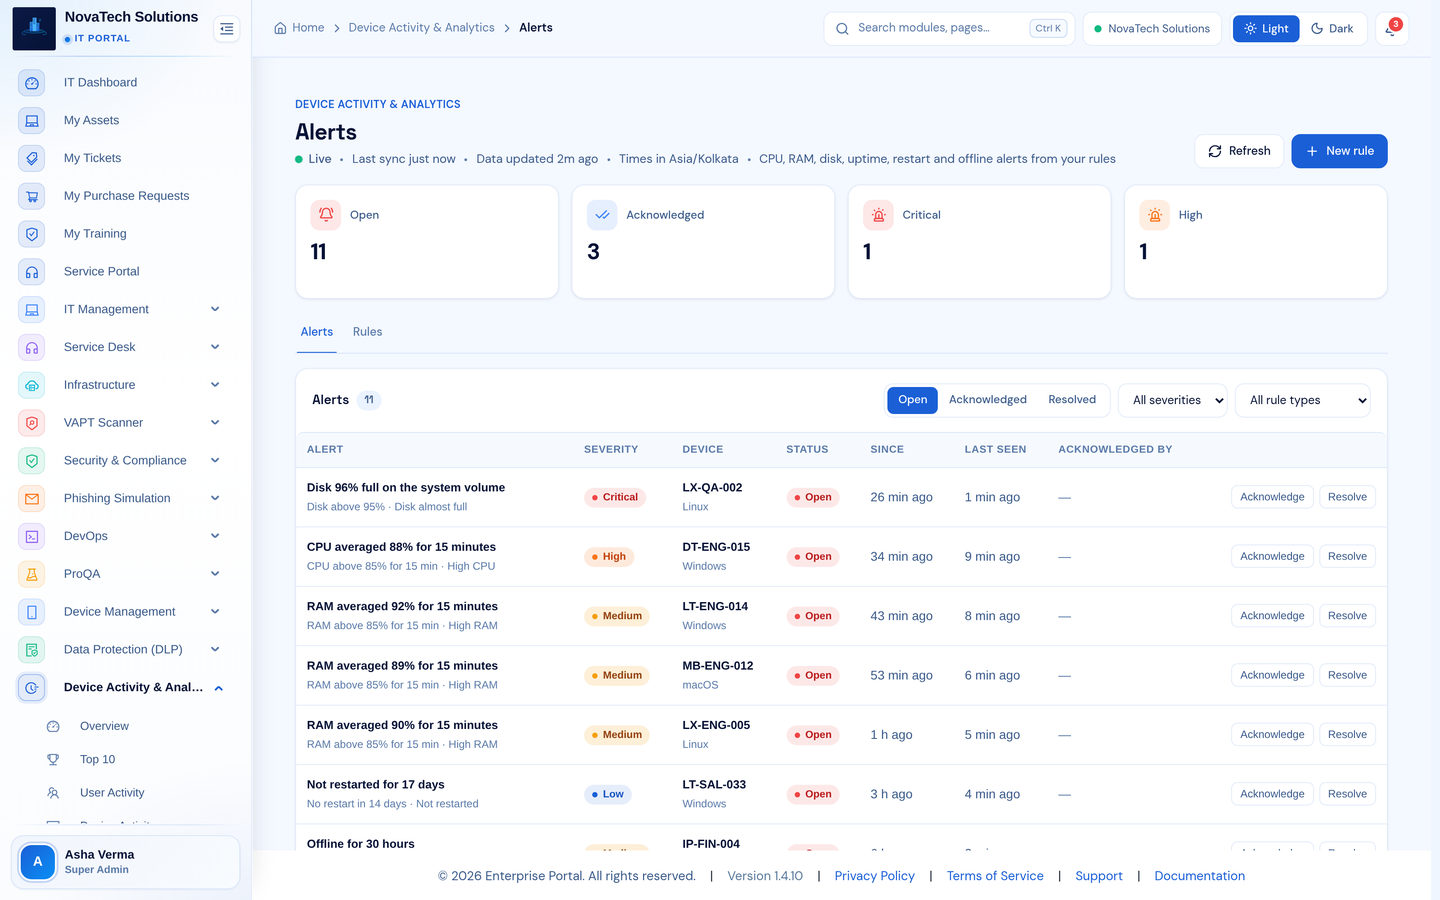This screenshot has width=1440, height=900.
Task: Click the Home icon in breadcrumb
Action: tap(280, 28)
